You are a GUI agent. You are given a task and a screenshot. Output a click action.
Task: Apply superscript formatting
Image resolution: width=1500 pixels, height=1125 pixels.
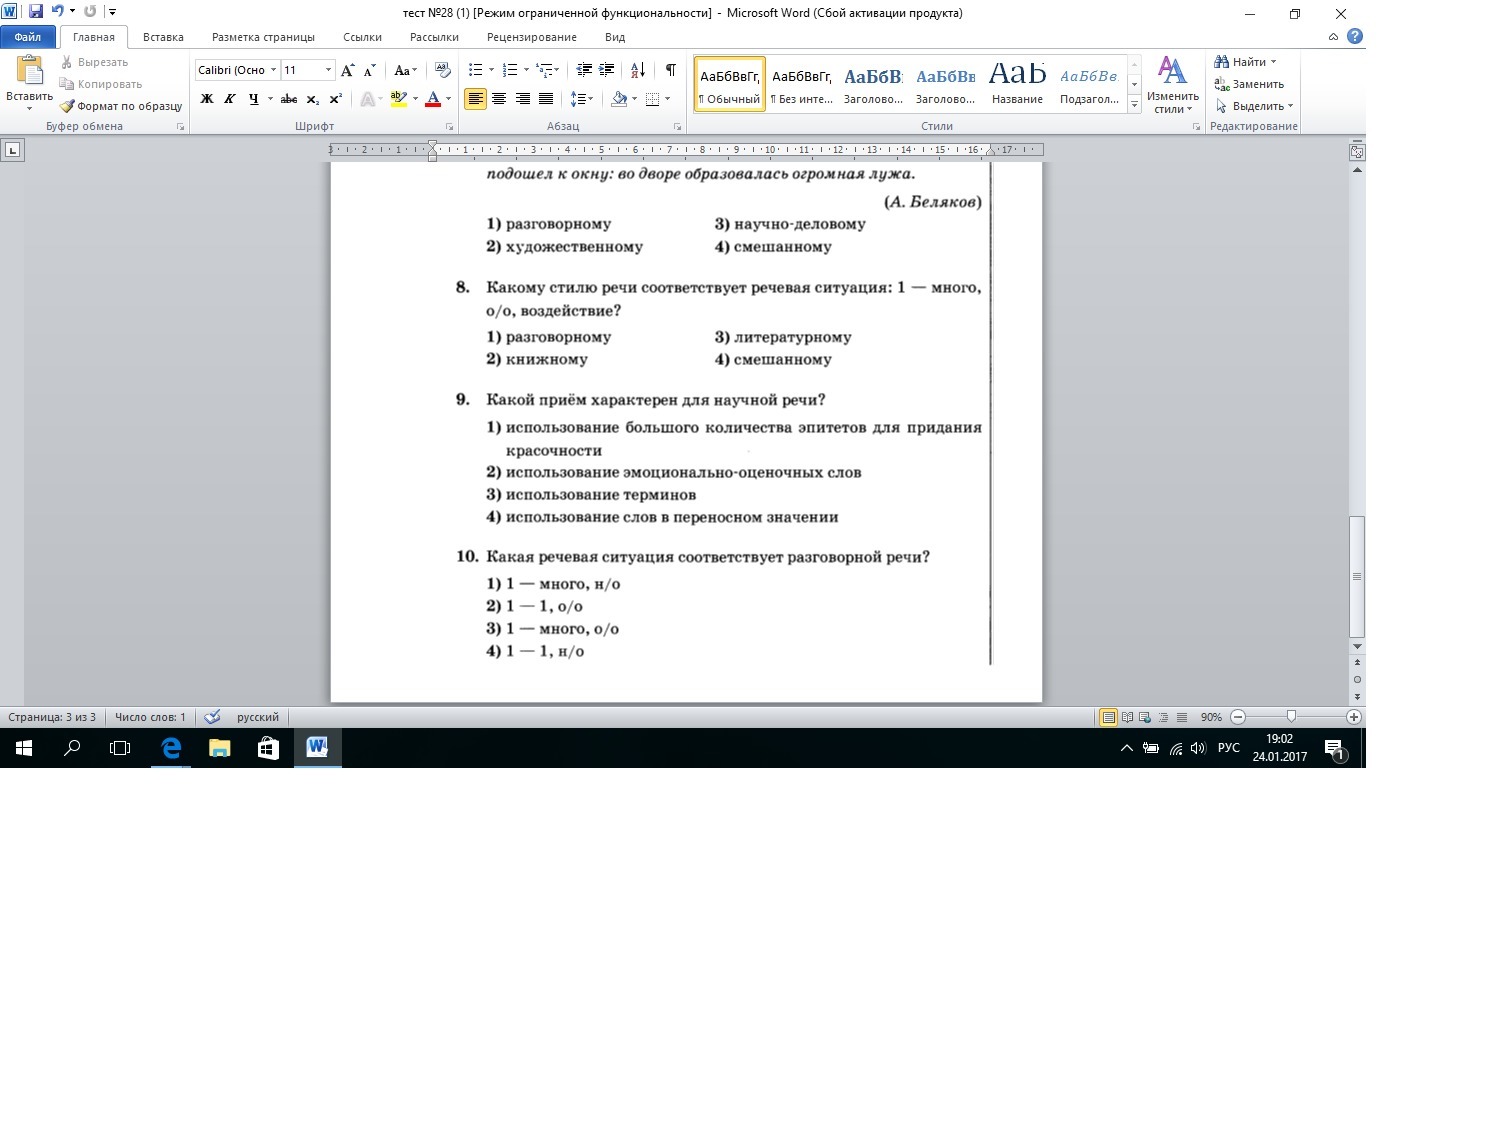tap(336, 99)
